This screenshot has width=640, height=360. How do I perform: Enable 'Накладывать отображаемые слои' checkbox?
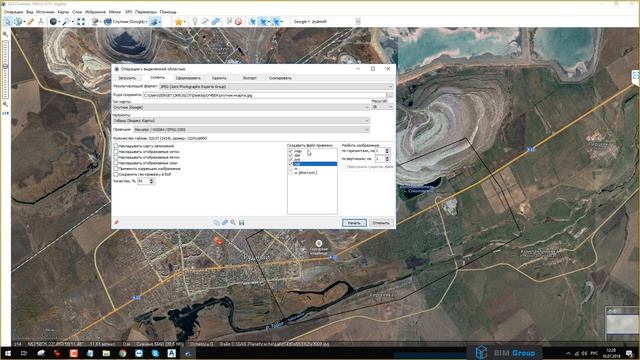[x=116, y=163]
